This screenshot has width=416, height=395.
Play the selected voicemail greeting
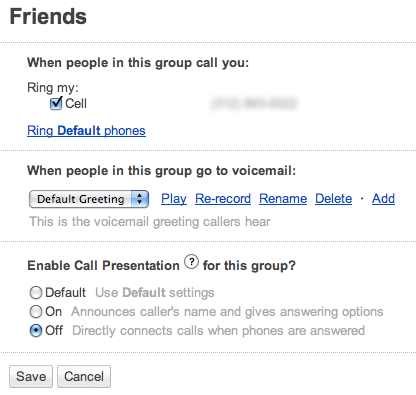click(174, 199)
